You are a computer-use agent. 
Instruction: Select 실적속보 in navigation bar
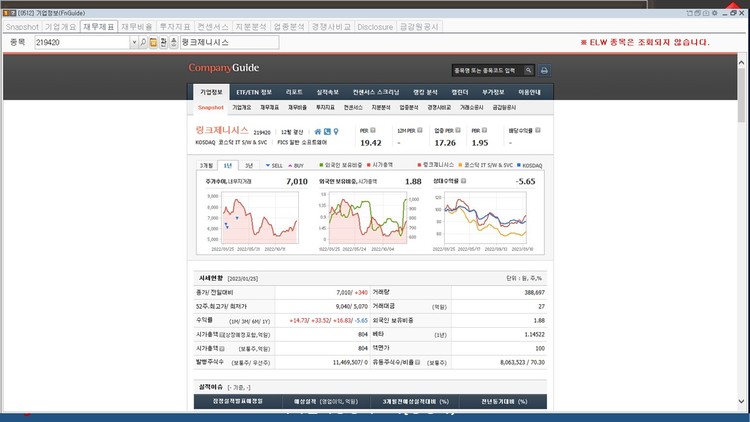tap(328, 92)
